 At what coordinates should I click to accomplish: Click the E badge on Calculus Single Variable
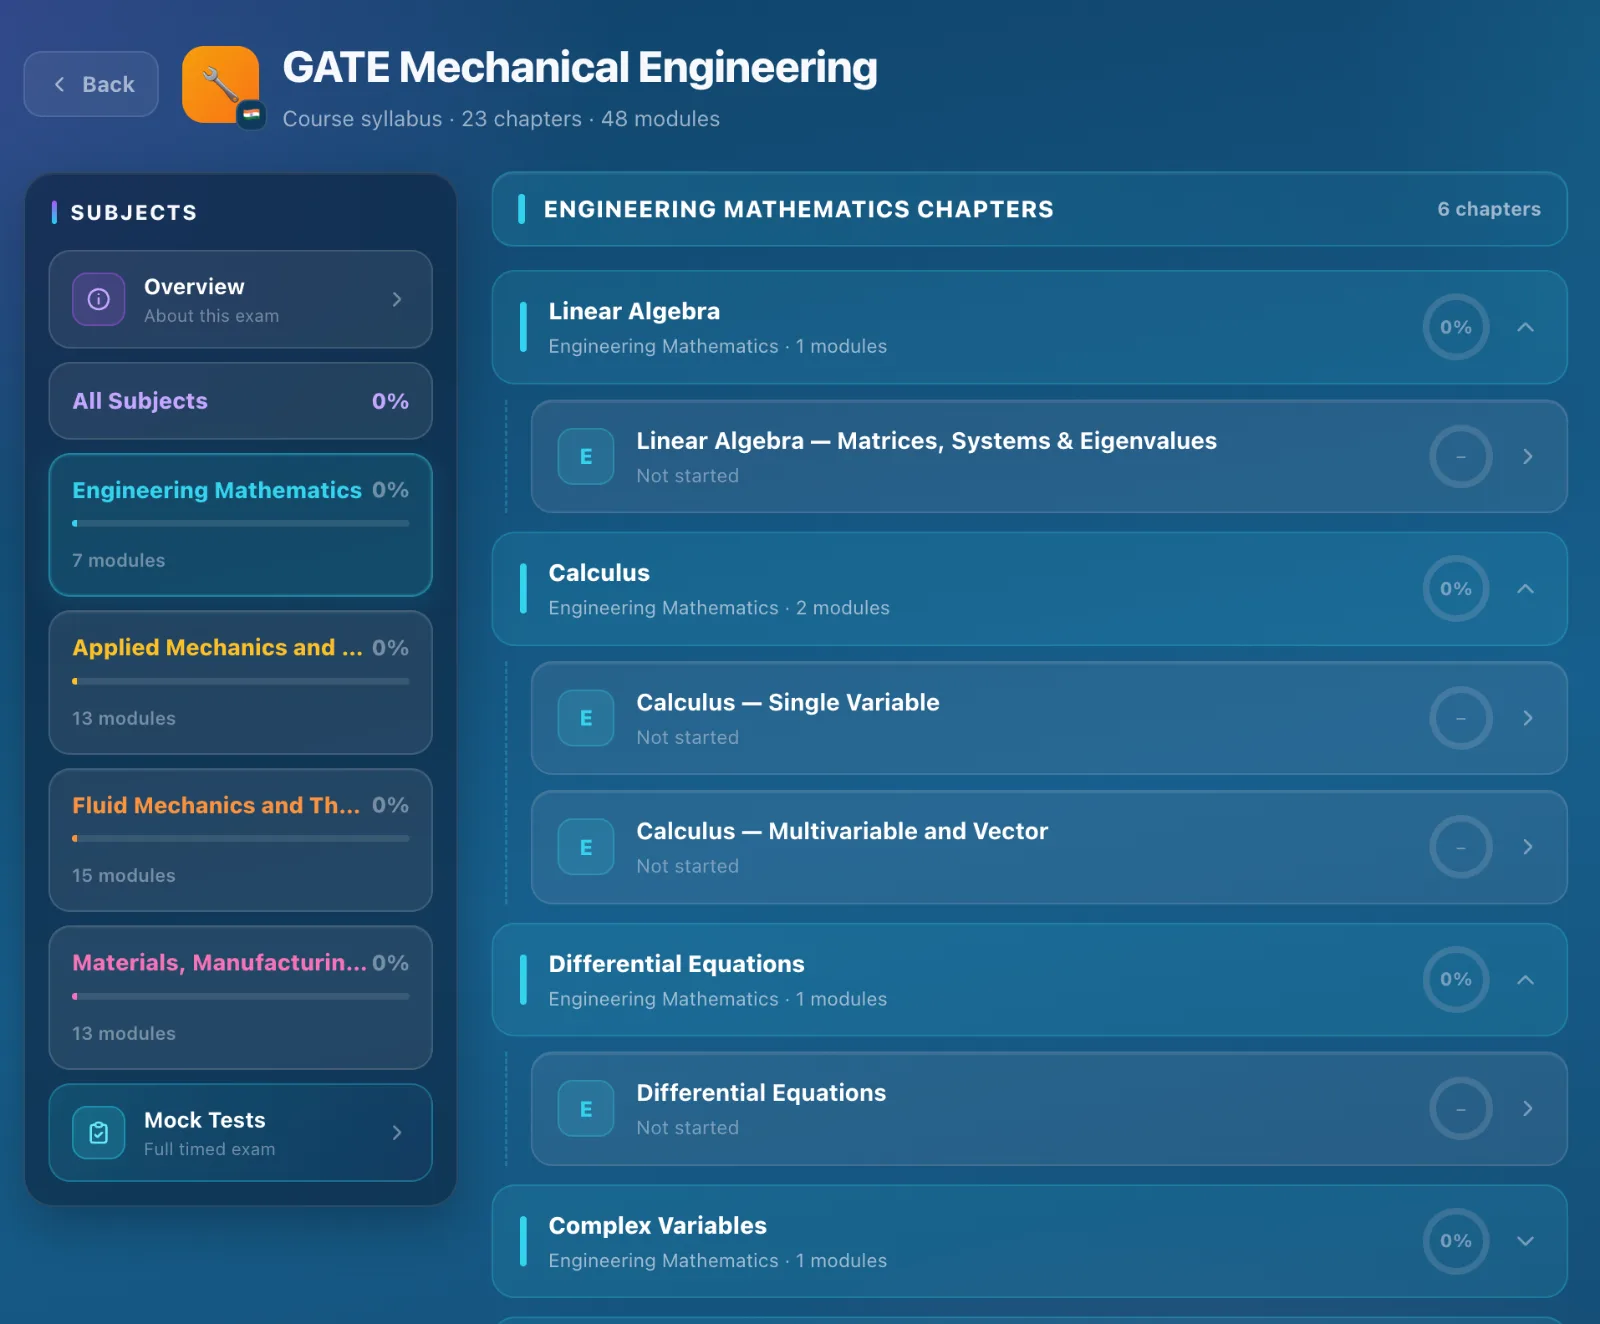(x=586, y=718)
